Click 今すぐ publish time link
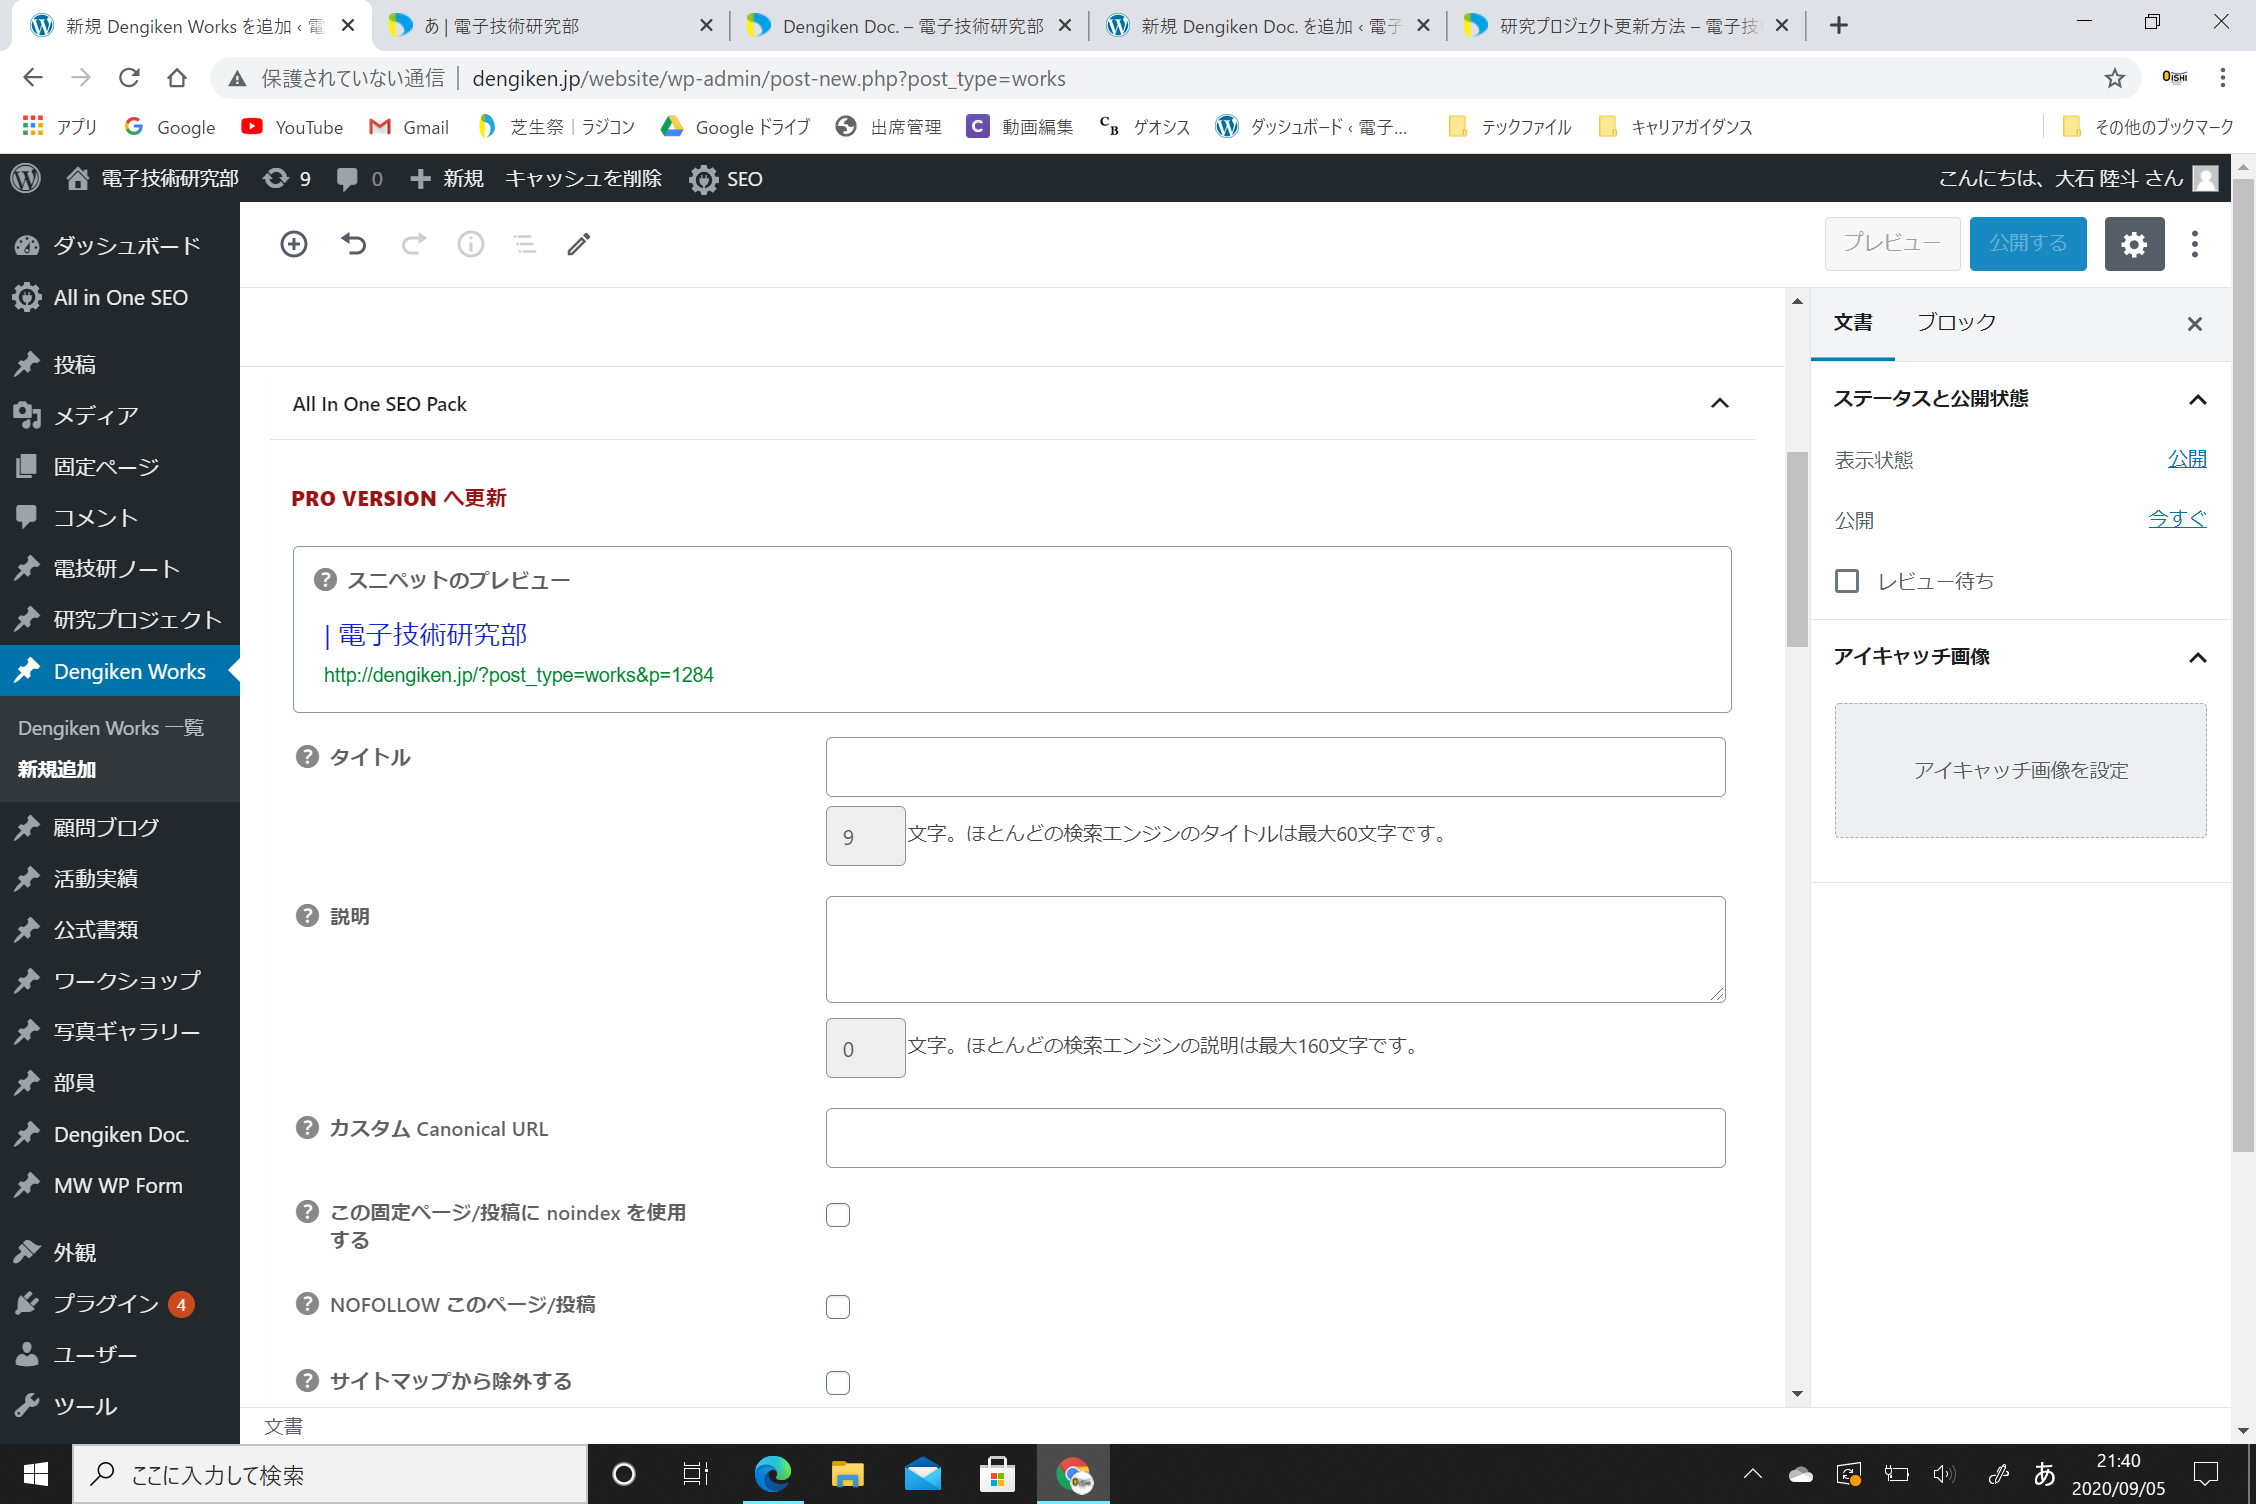Image resolution: width=2256 pixels, height=1504 pixels. 2177,519
